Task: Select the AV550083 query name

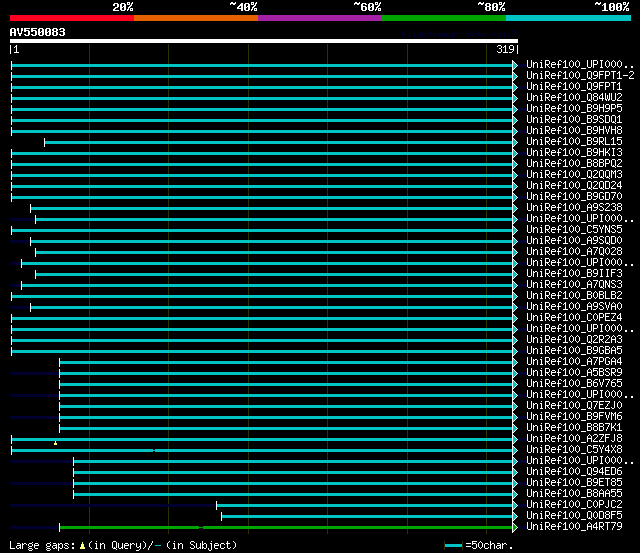Action: pyautogui.click(x=38, y=32)
